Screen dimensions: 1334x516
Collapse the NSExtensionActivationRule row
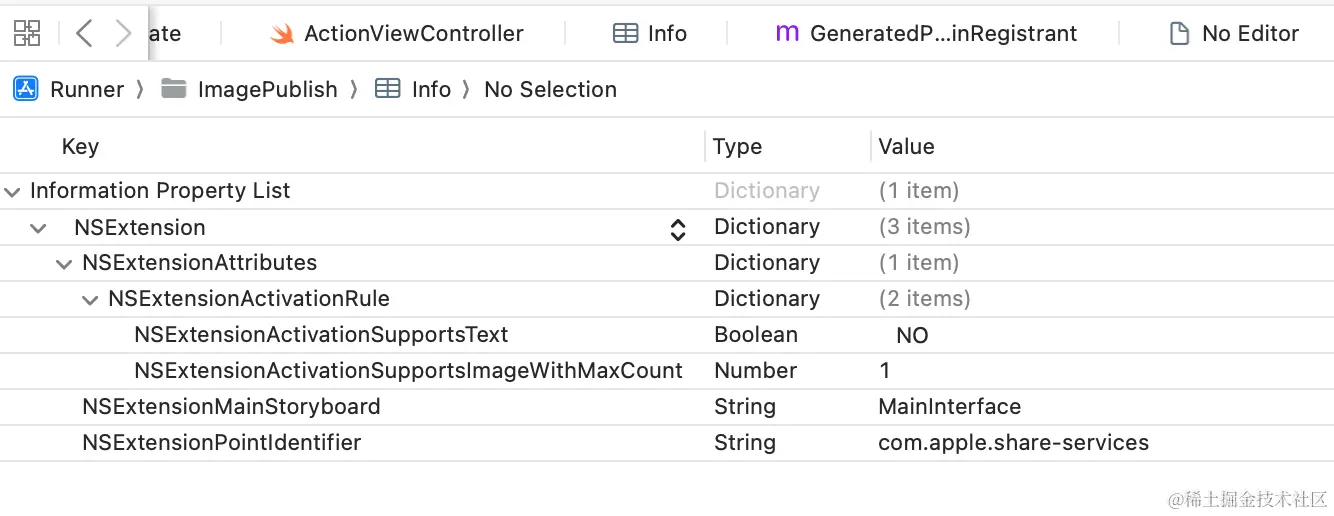[90, 300]
